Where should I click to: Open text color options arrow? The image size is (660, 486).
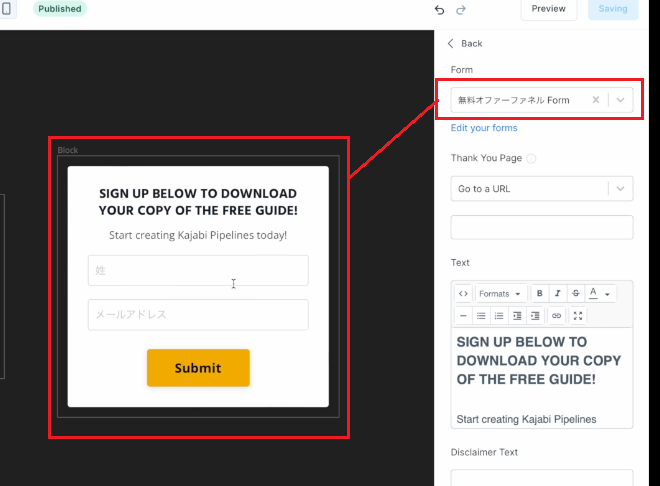(607, 294)
